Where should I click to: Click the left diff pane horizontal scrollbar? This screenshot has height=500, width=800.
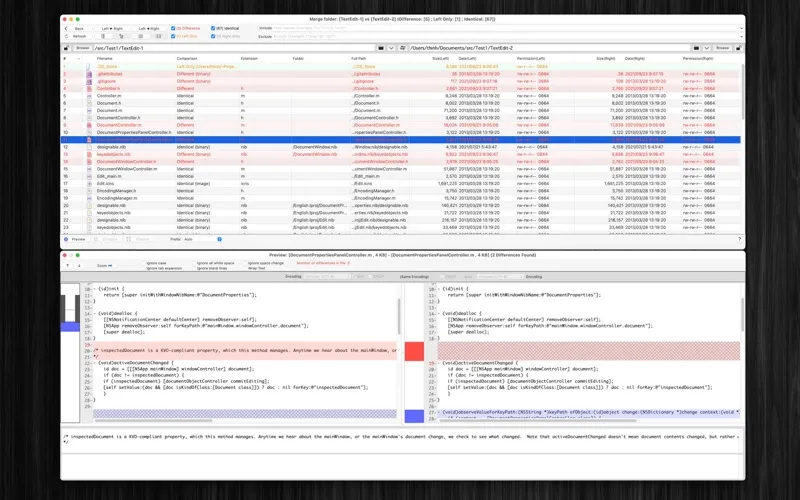pyautogui.click(x=152, y=420)
